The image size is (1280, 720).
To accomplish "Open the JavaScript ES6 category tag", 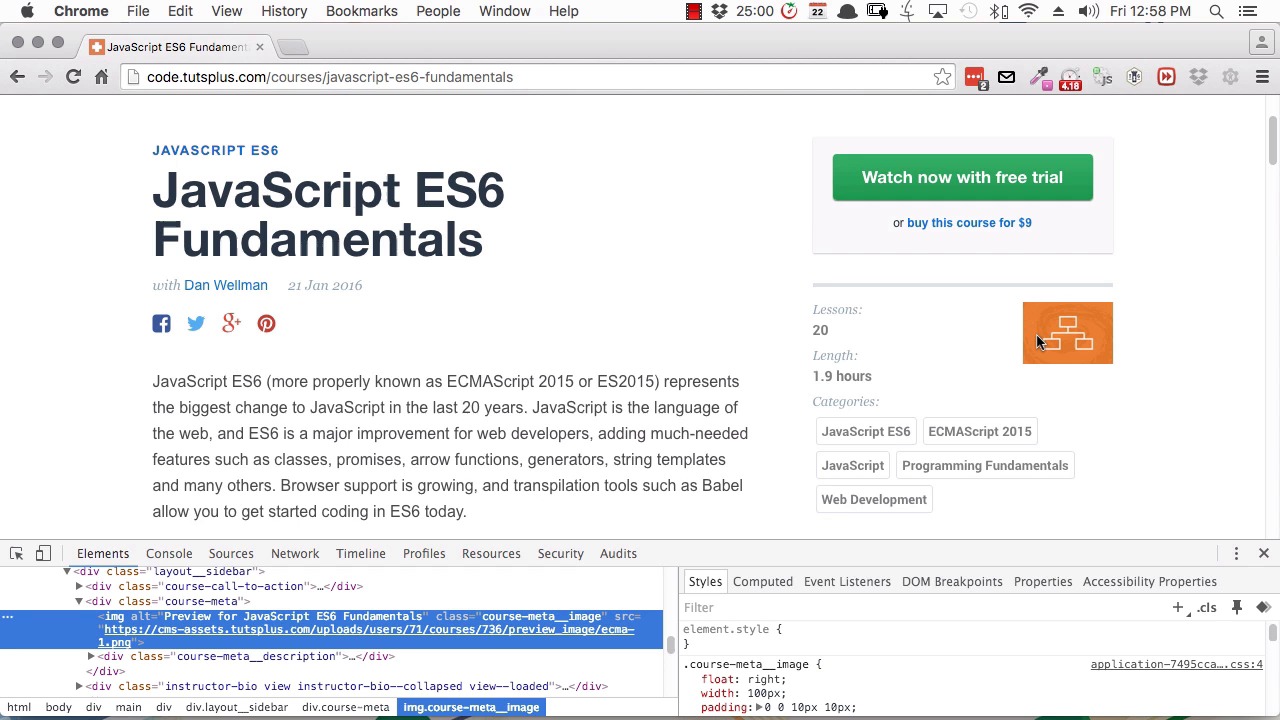I will coord(866,431).
